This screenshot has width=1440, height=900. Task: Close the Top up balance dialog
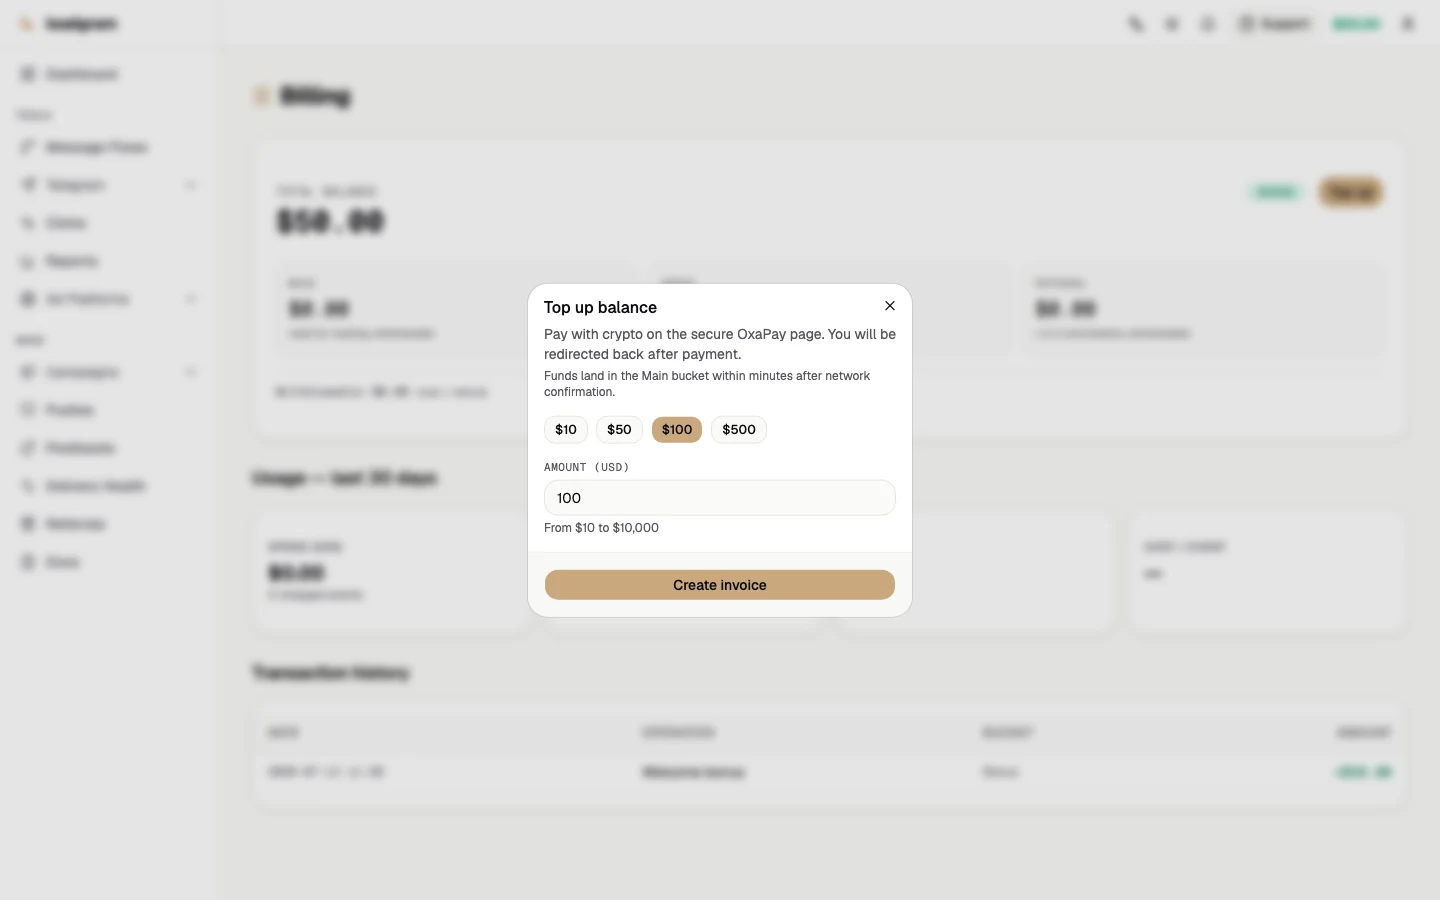point(890,306)
